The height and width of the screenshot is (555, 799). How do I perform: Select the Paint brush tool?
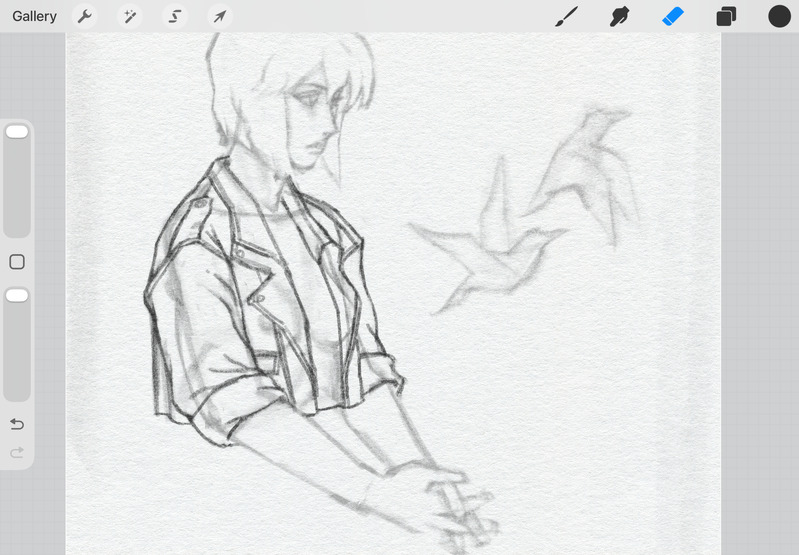pyautogui.click(x=567, y=16)
